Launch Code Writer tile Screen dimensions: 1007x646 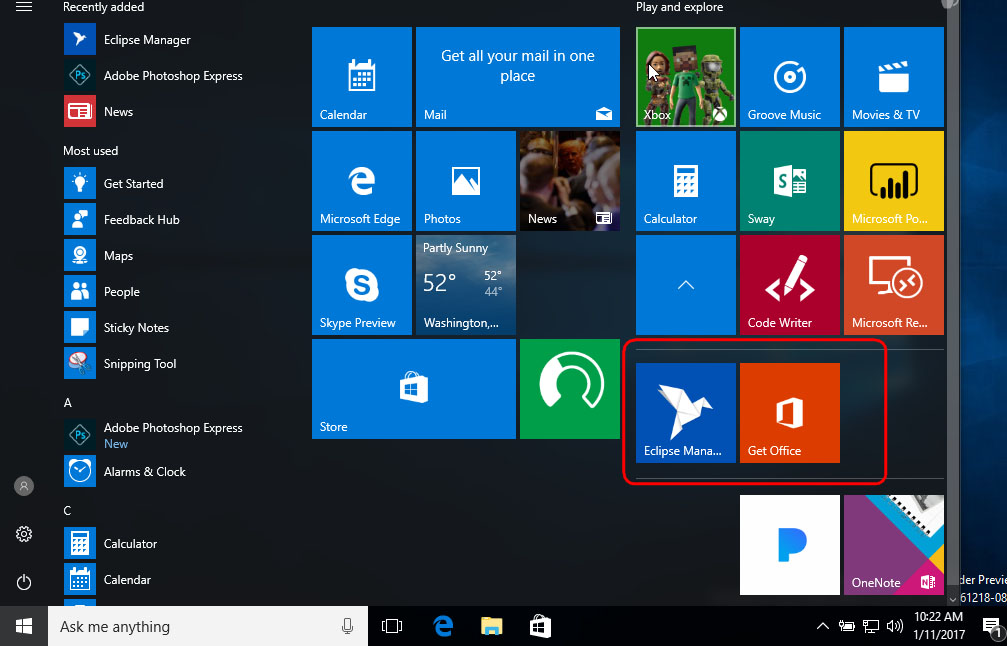tap(789, 284)
